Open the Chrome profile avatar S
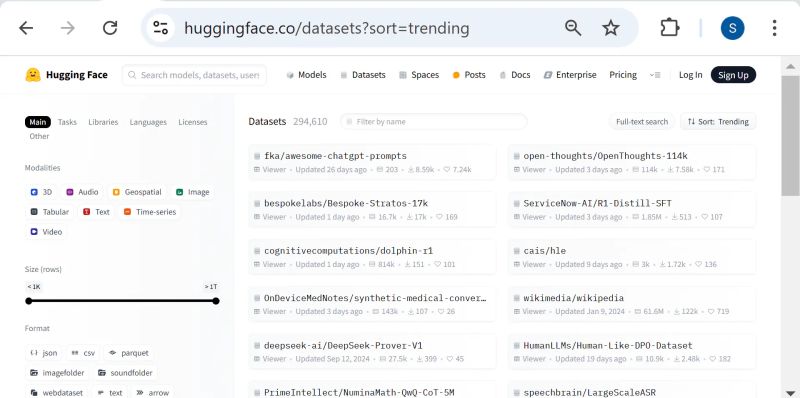Screen dimensions: 800x398 [732, 28]
